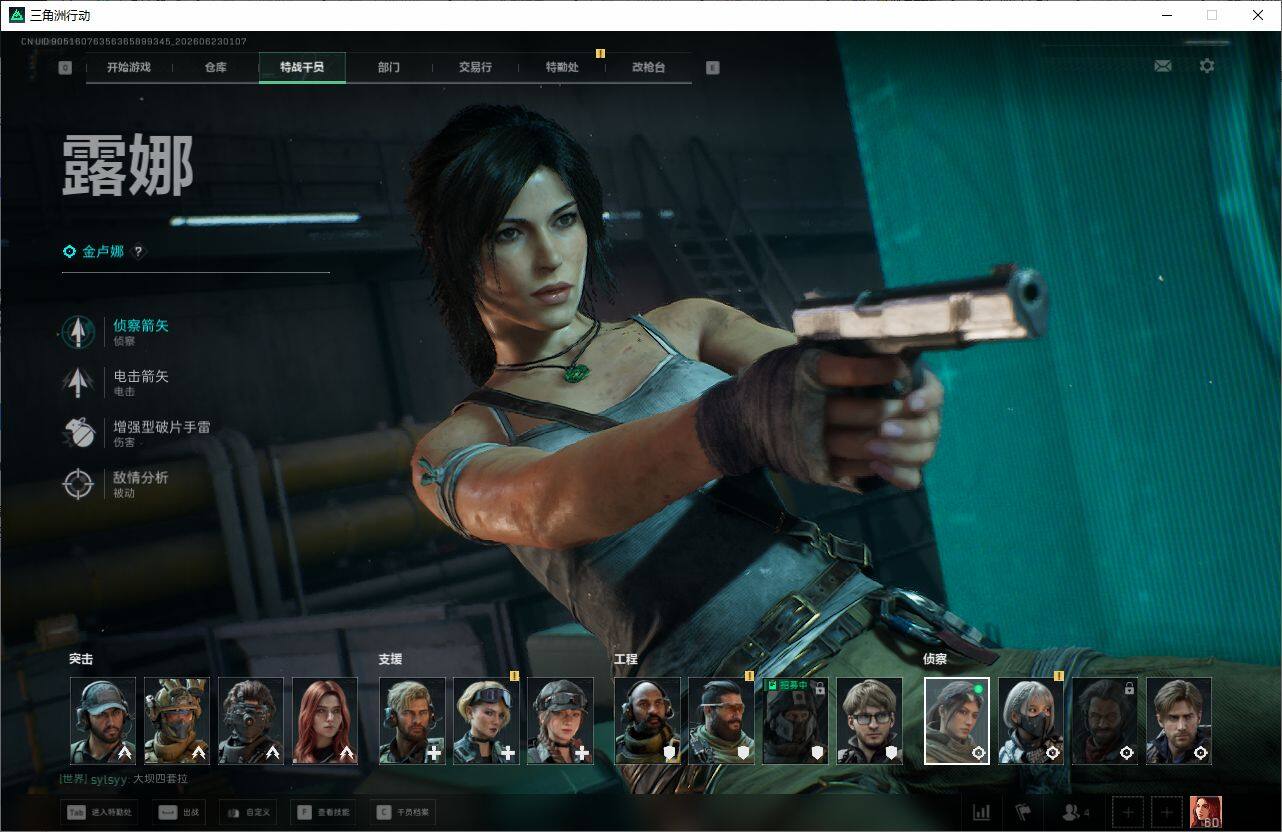The width and height of the screenshot is (1282, 832).
Task: Select the support operator with goggles on her head
Action: (486, 721)
